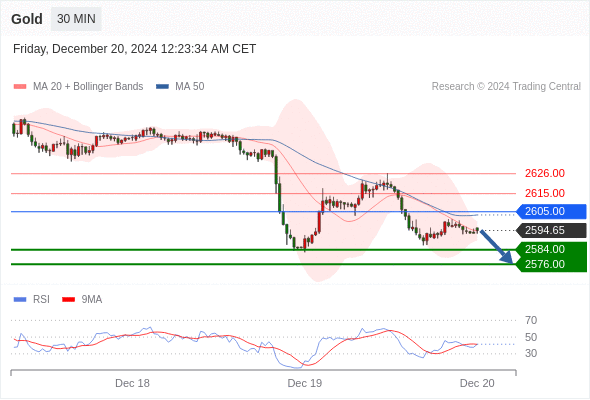The height and width of the screenshot is (400, 590).
Task: Click the blue 2605.00 pivot price tag
Action: point(551,211)
